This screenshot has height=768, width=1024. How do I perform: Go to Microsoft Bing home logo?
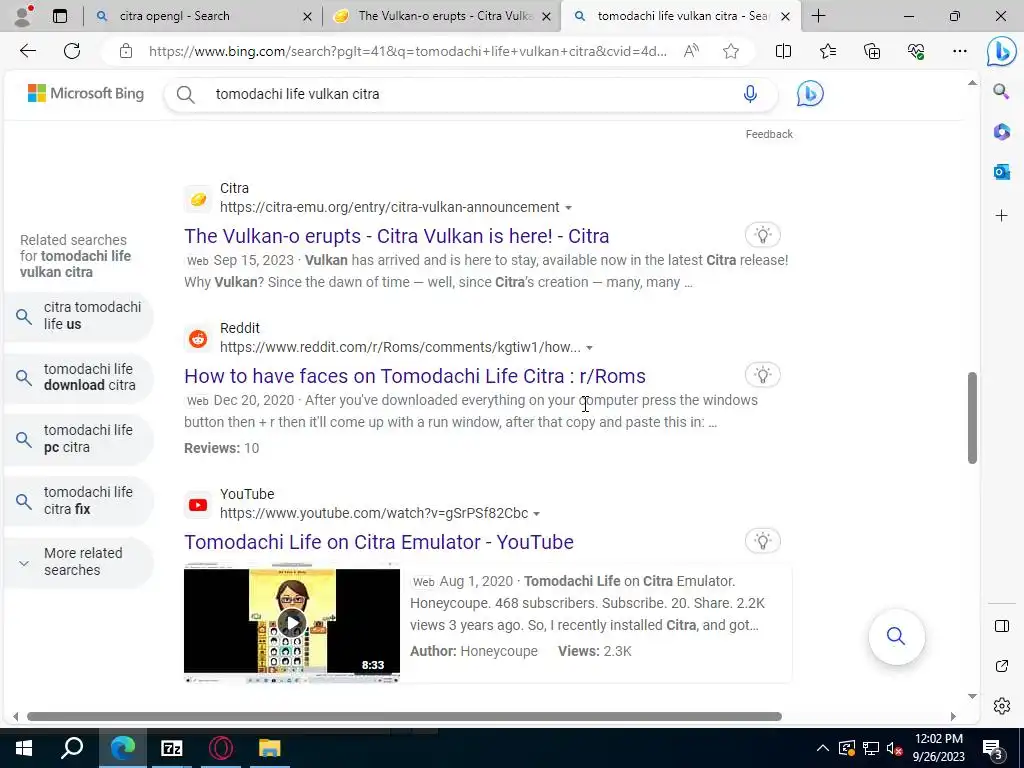(x=86, y=93)
